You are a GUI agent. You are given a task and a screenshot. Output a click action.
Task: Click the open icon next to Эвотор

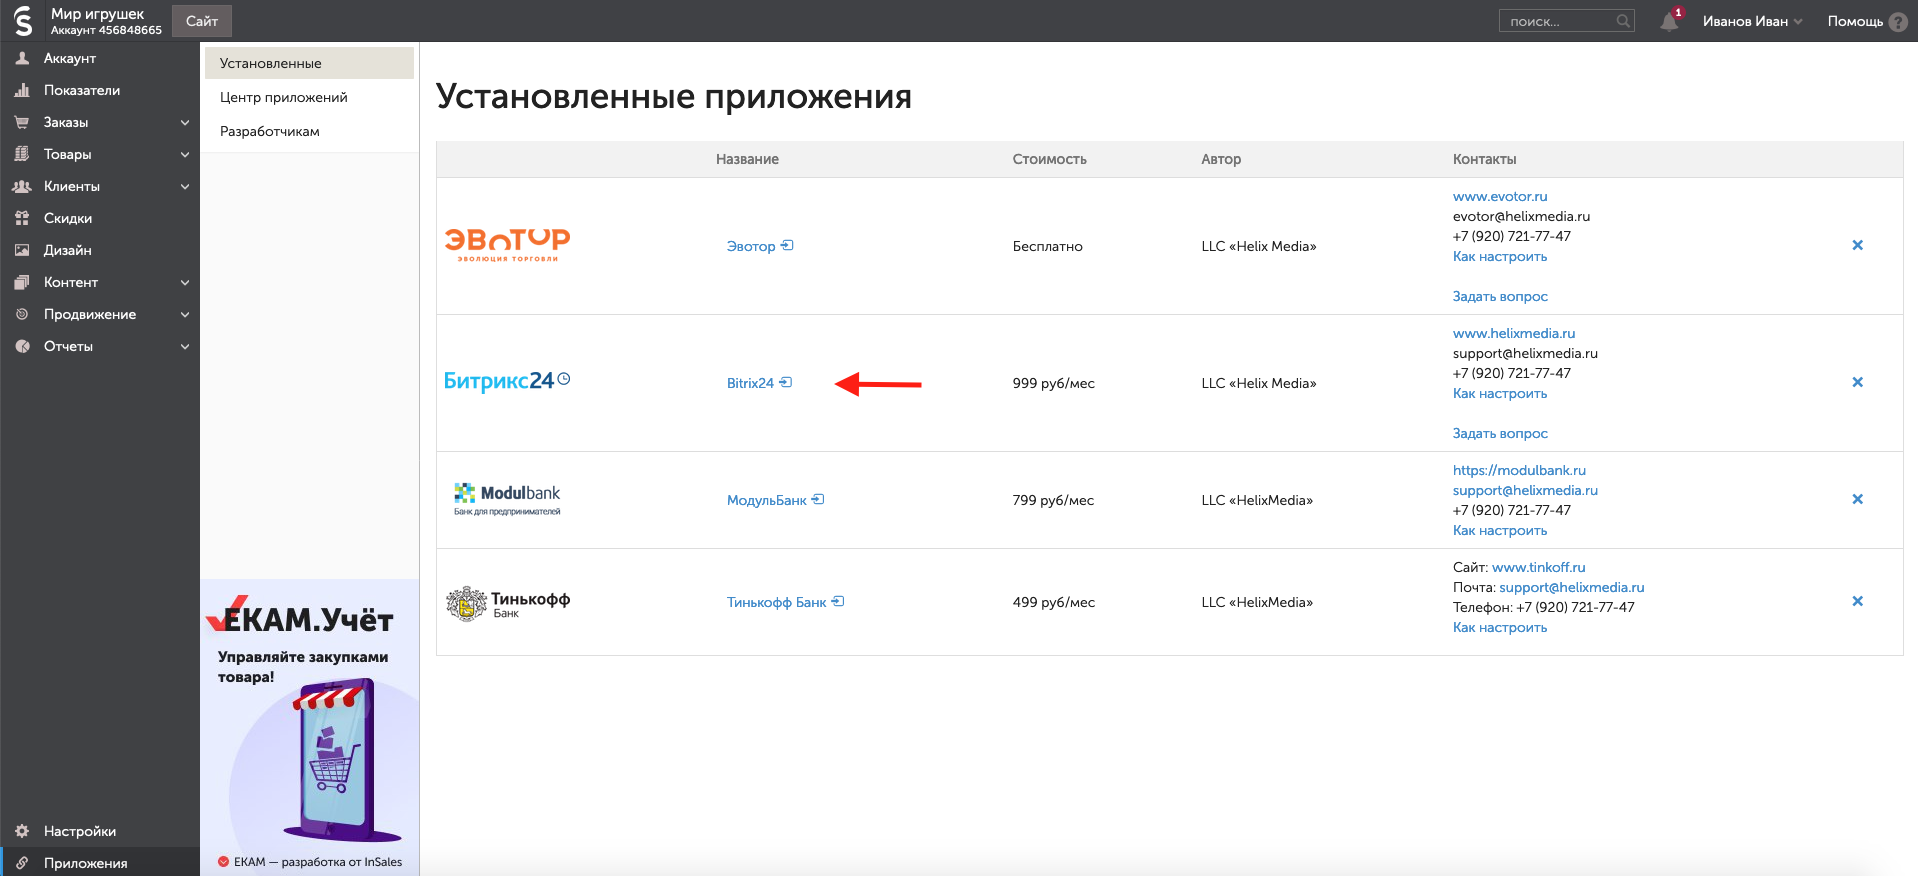point(787,245)
